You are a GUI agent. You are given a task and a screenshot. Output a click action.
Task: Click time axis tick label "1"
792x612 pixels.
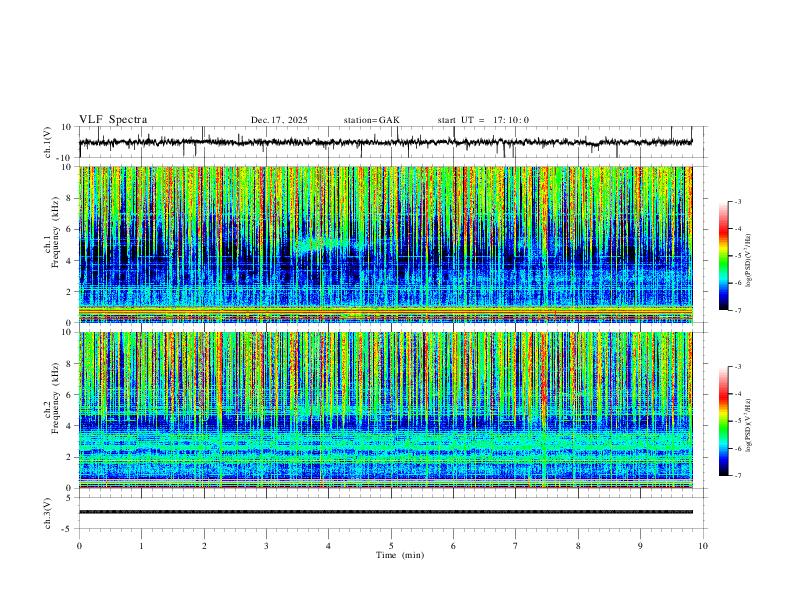141,546
